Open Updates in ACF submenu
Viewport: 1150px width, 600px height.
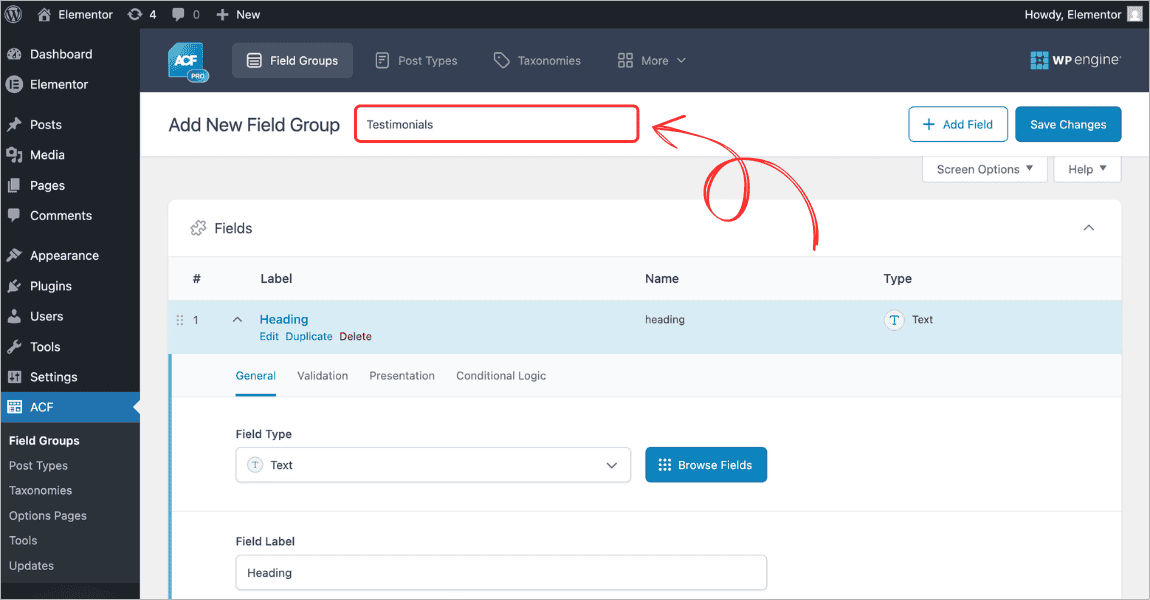[x=32, y=566]
